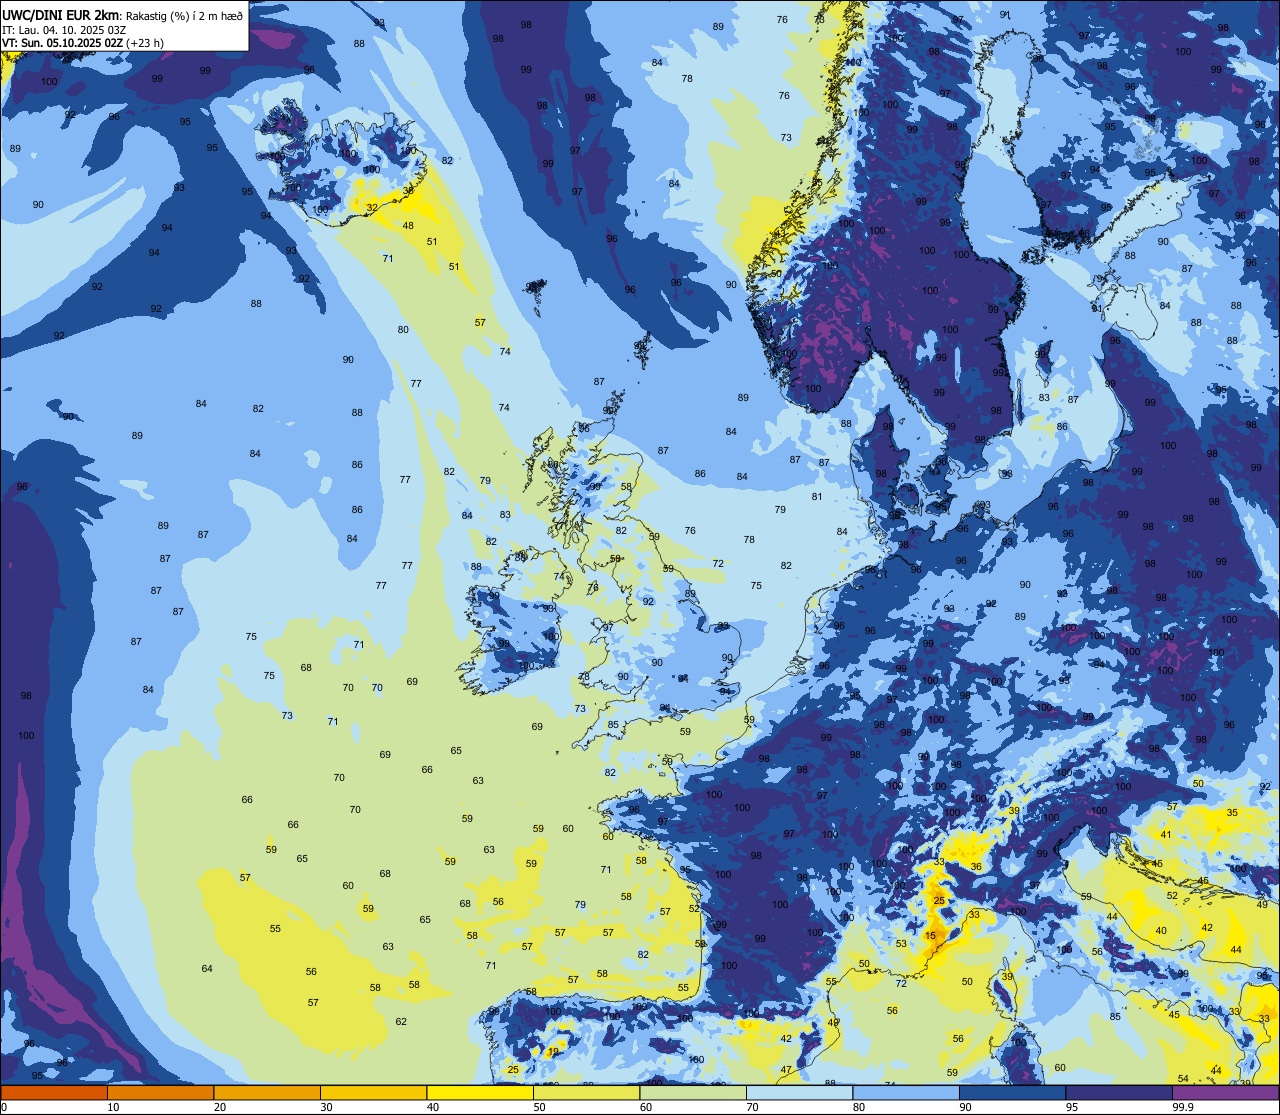The height and width of the screenshot is (1115, 1280).
Task: Click the value 53 on the Mediterranean coast
Action: point(901,944)
